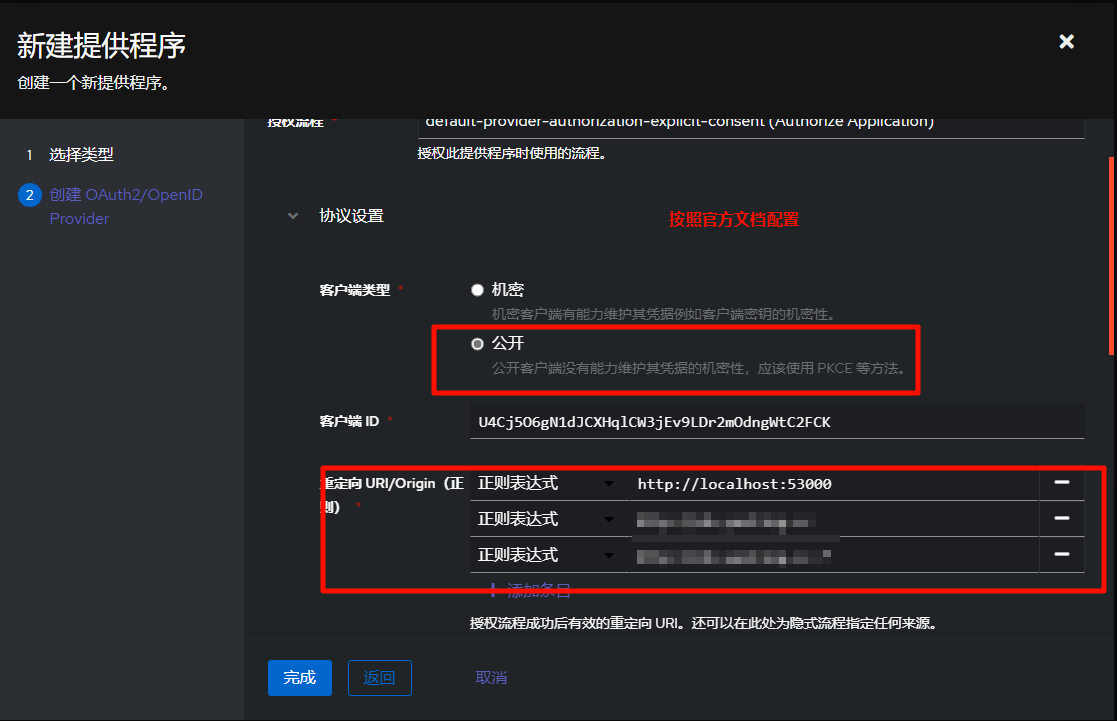This screenshot has width=1117, height=721.
Task: Click the plus icon to add entry
Action: (492, 590)
